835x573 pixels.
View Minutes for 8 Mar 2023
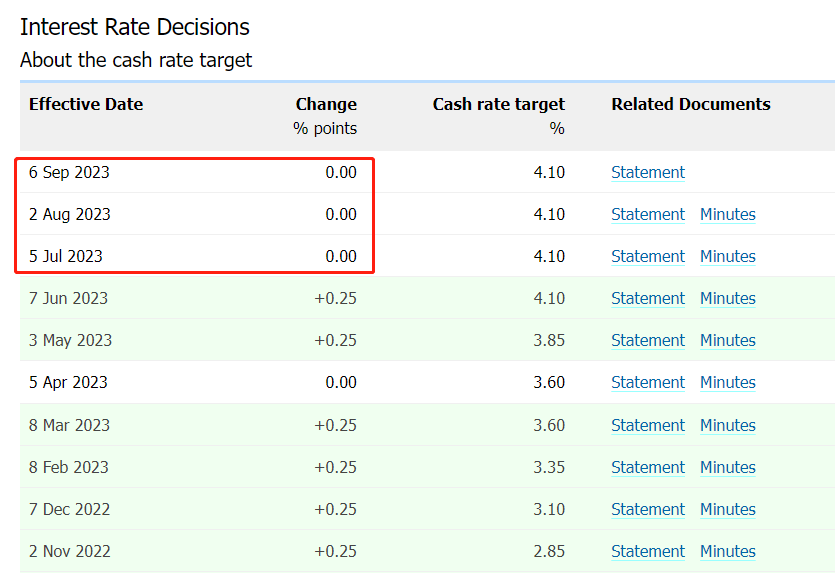point(727,425)
